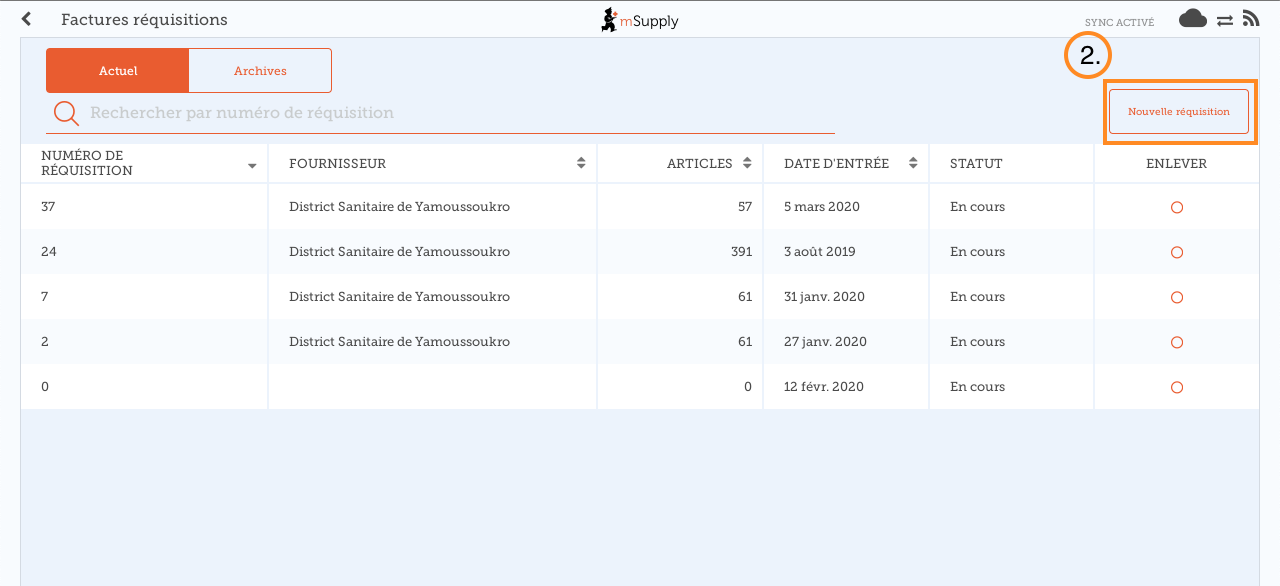Switch to the Archives tab
Screen dimensions: 1280x586
click(x=260, y=71)
